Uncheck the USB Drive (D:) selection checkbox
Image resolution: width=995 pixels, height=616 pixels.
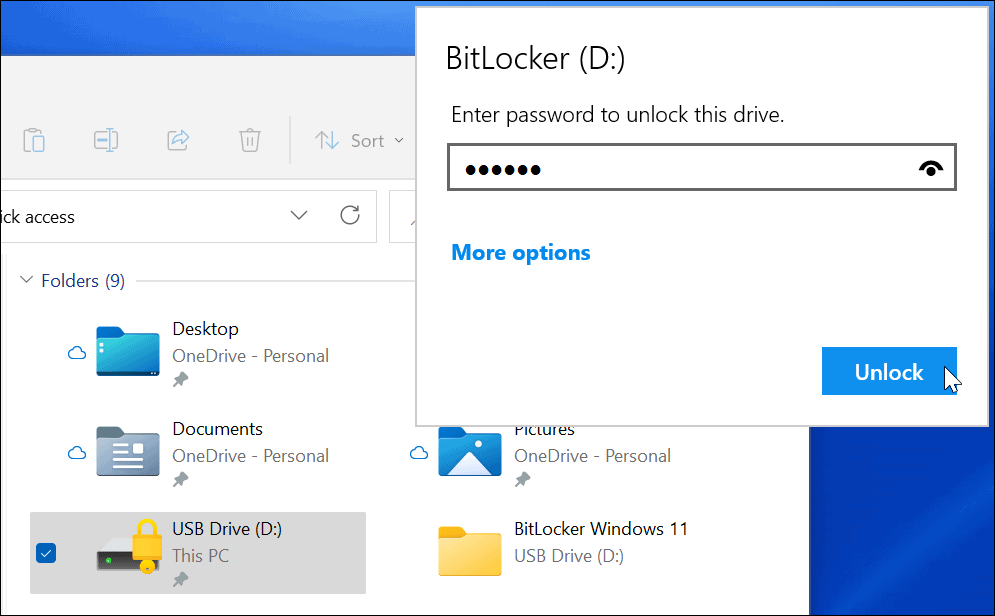45,552
